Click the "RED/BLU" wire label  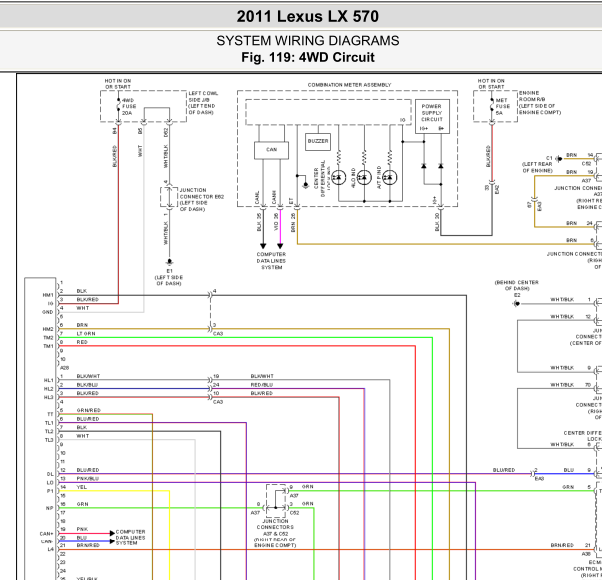262,385
